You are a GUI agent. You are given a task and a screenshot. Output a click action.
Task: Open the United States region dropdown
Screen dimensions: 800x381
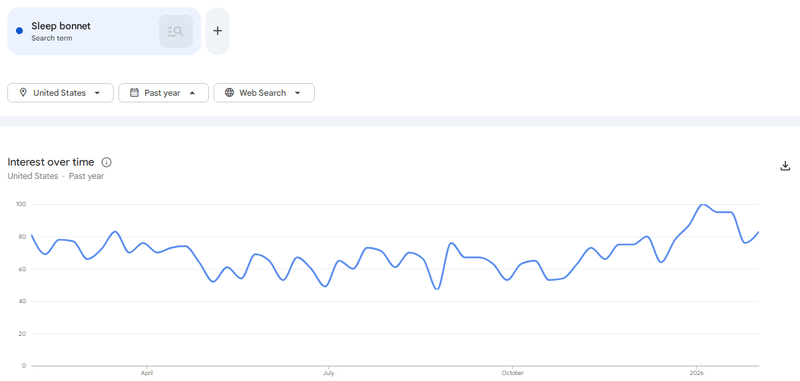pyautogui.click(x=60, y=93)
